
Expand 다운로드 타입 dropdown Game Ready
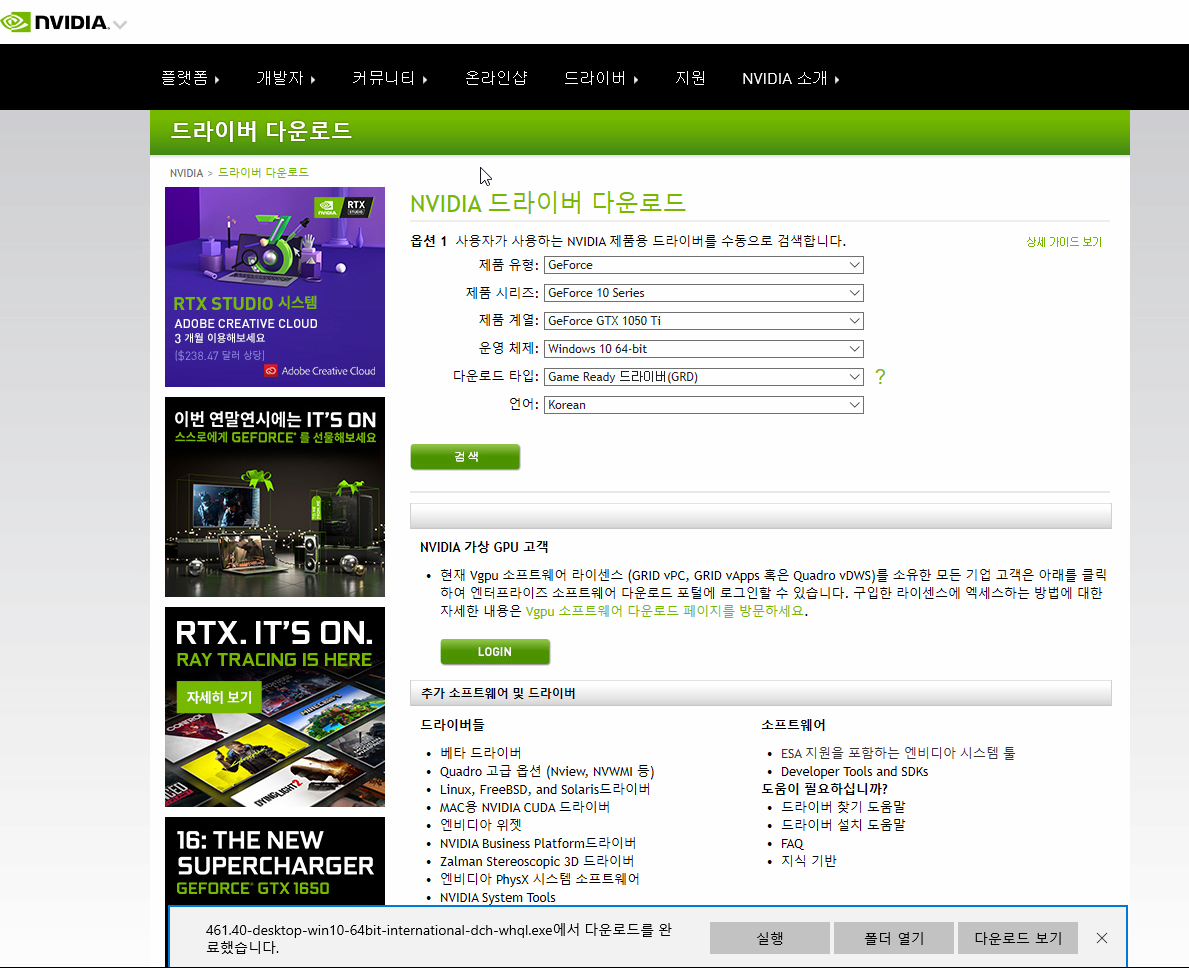pyautogui.click(x=704, y=377)
